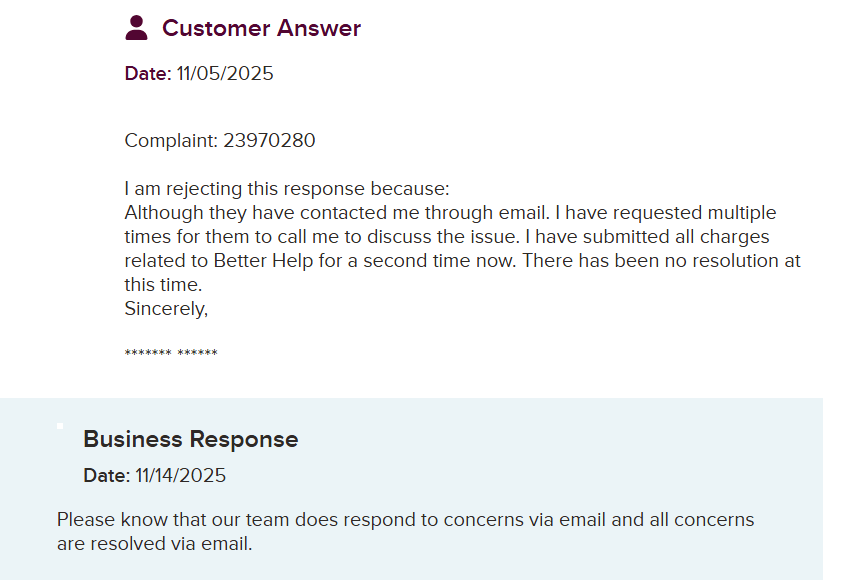Viewport: 841px width, 582px height.
Task: Click the customer person icon
Action: [x=136, y=28]
